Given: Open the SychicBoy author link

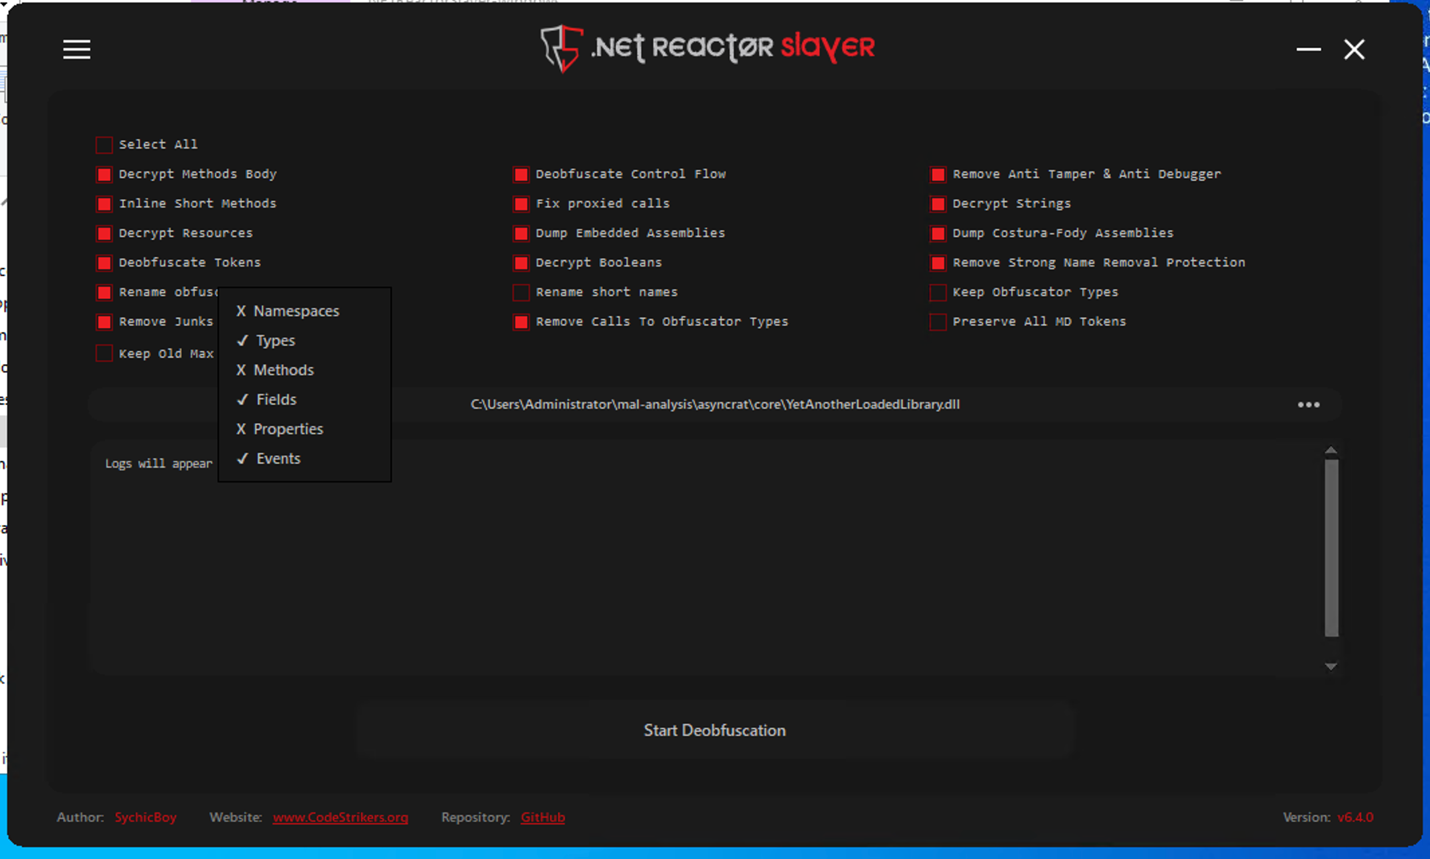Looking at the screenshot, I should pos(145,817).
